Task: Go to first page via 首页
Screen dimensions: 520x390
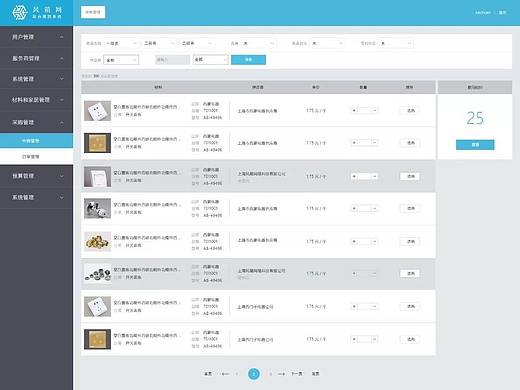Action: [208, 374]
